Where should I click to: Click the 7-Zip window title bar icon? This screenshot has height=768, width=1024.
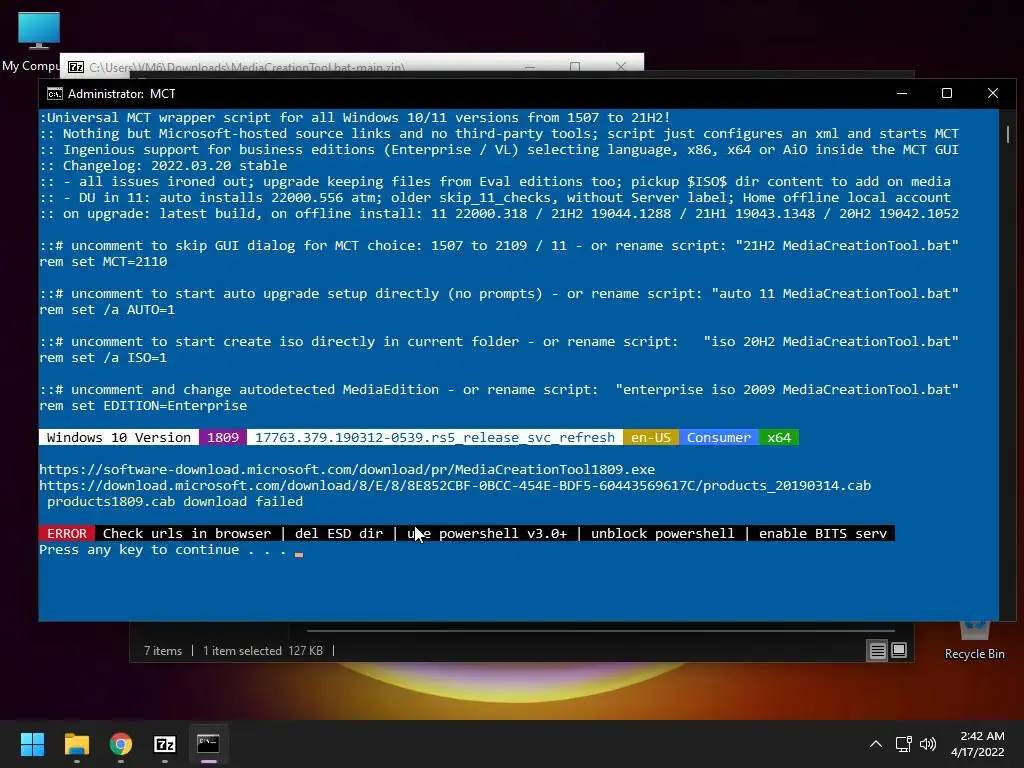pos(76,67)
